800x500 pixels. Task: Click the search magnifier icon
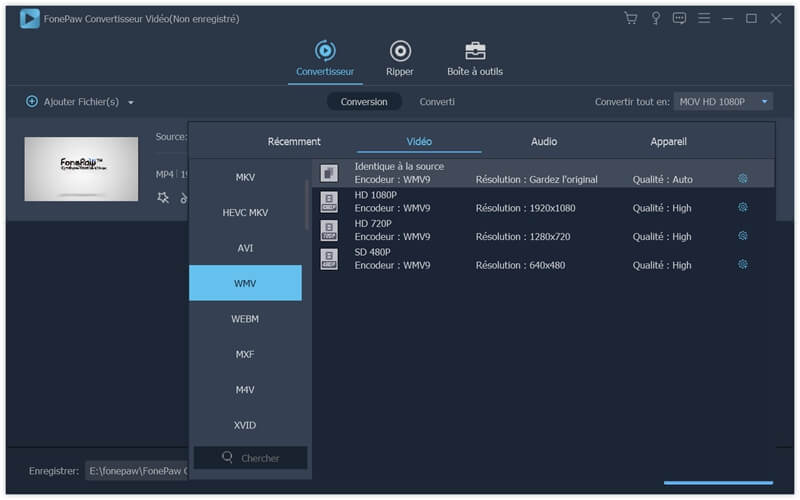pyautogui.click(x=228, y=457)
